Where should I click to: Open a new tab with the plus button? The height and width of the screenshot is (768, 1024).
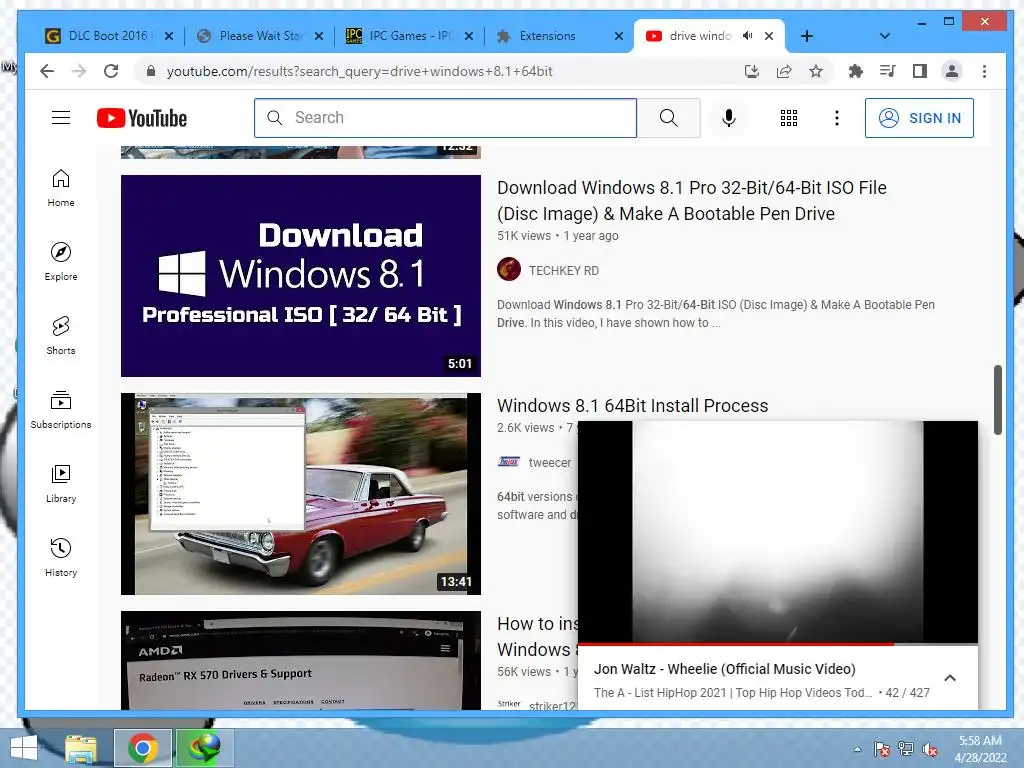coord(807,36)
